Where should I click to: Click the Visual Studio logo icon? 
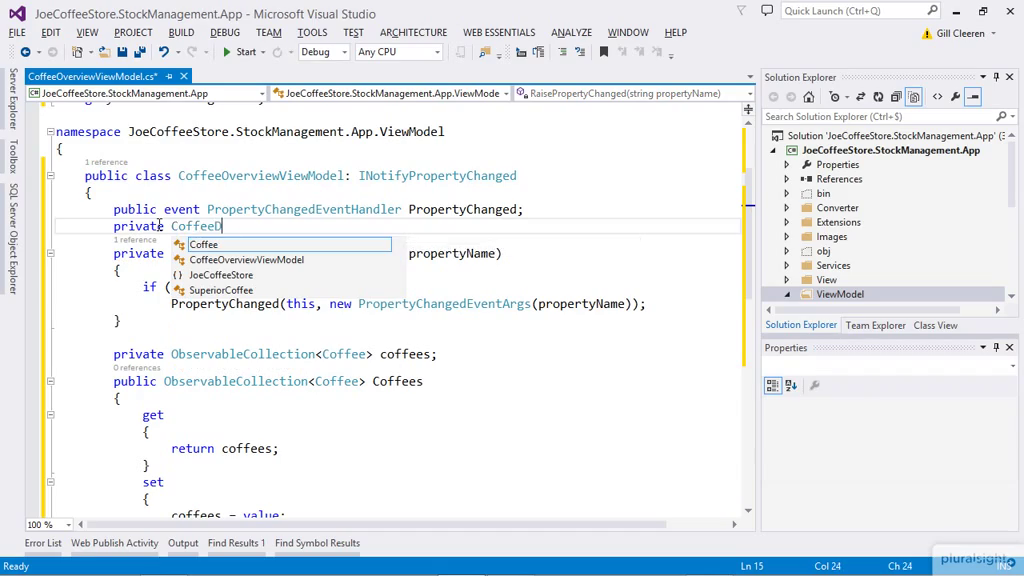pyautogui.click(x=17, y=14)
